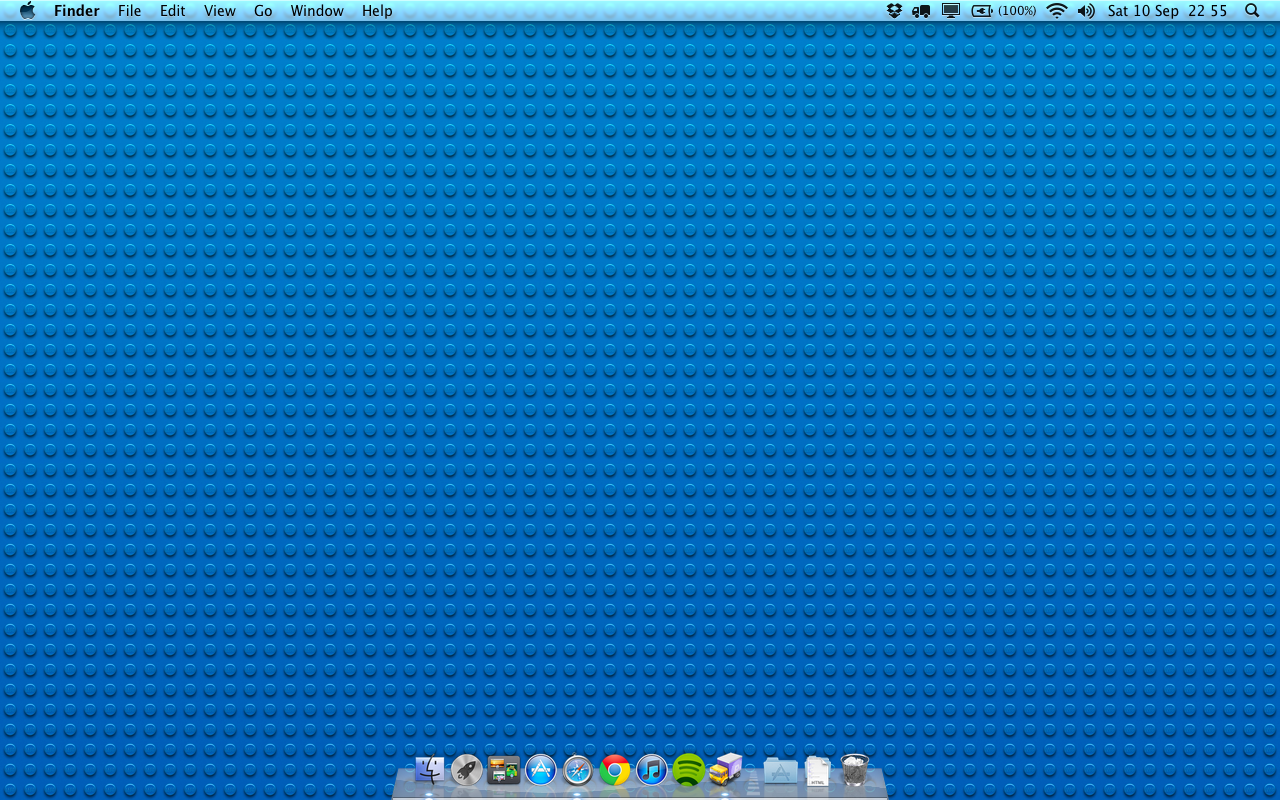
Task: Open the Trash in the Dock
Action: (855, 770)
